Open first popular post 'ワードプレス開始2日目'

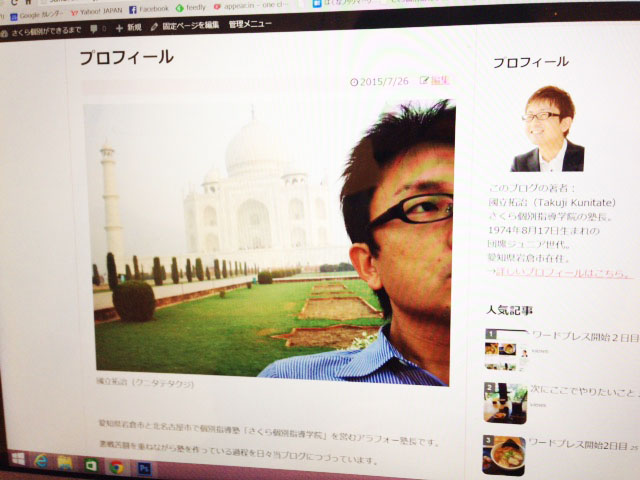(581, 339)
